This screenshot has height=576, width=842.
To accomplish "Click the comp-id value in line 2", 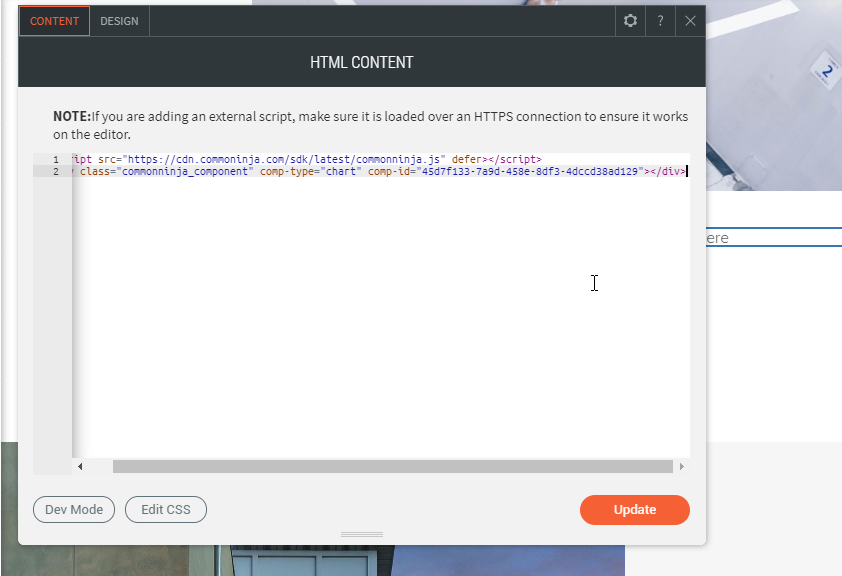I will (x=530, y=172).
